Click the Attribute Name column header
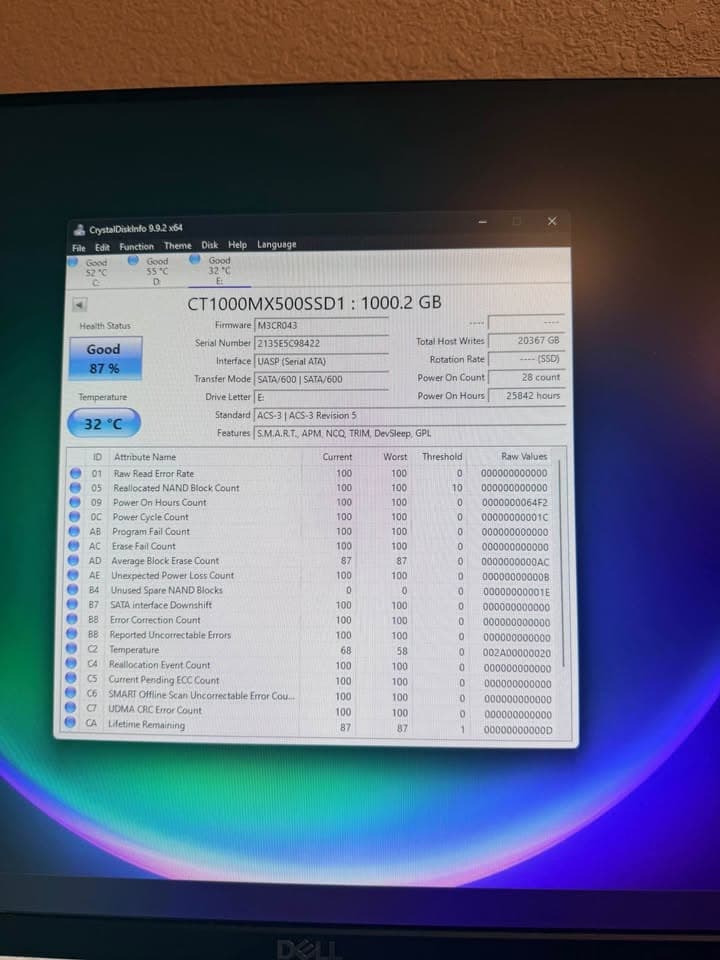 (x=145, y=457)
